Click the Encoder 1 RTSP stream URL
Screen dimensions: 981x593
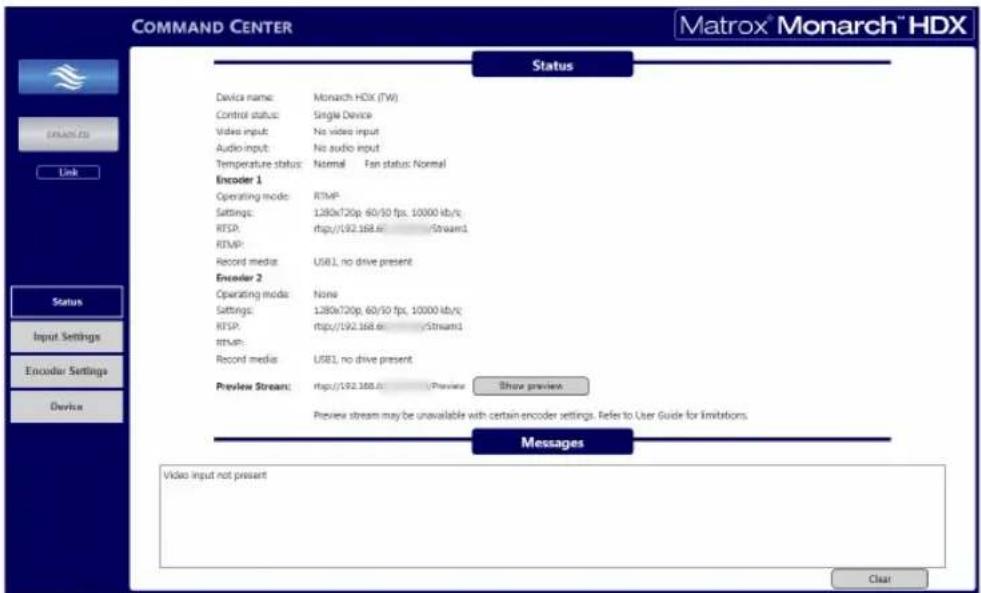pyautogui.click(x=390, y=229)
